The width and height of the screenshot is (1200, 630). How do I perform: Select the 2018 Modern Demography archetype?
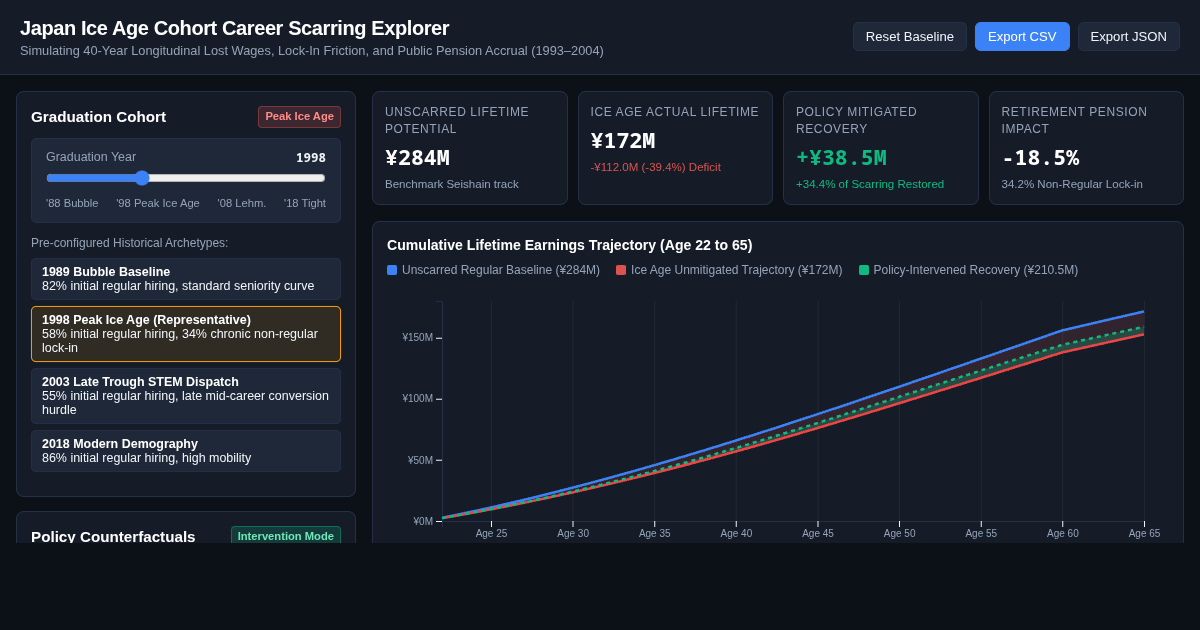tap(186, 451)
